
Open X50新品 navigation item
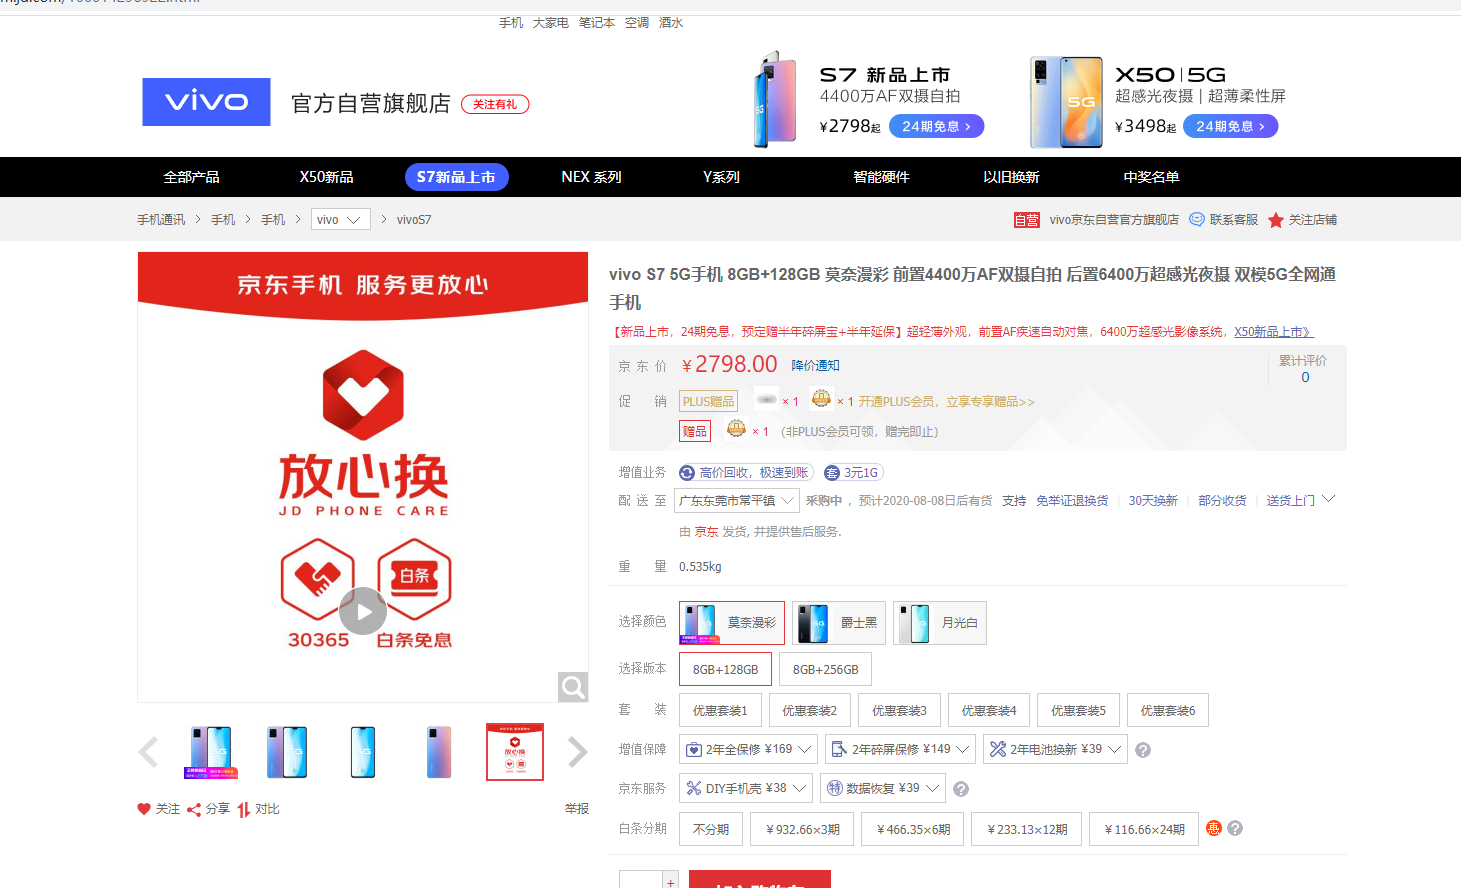326,177
